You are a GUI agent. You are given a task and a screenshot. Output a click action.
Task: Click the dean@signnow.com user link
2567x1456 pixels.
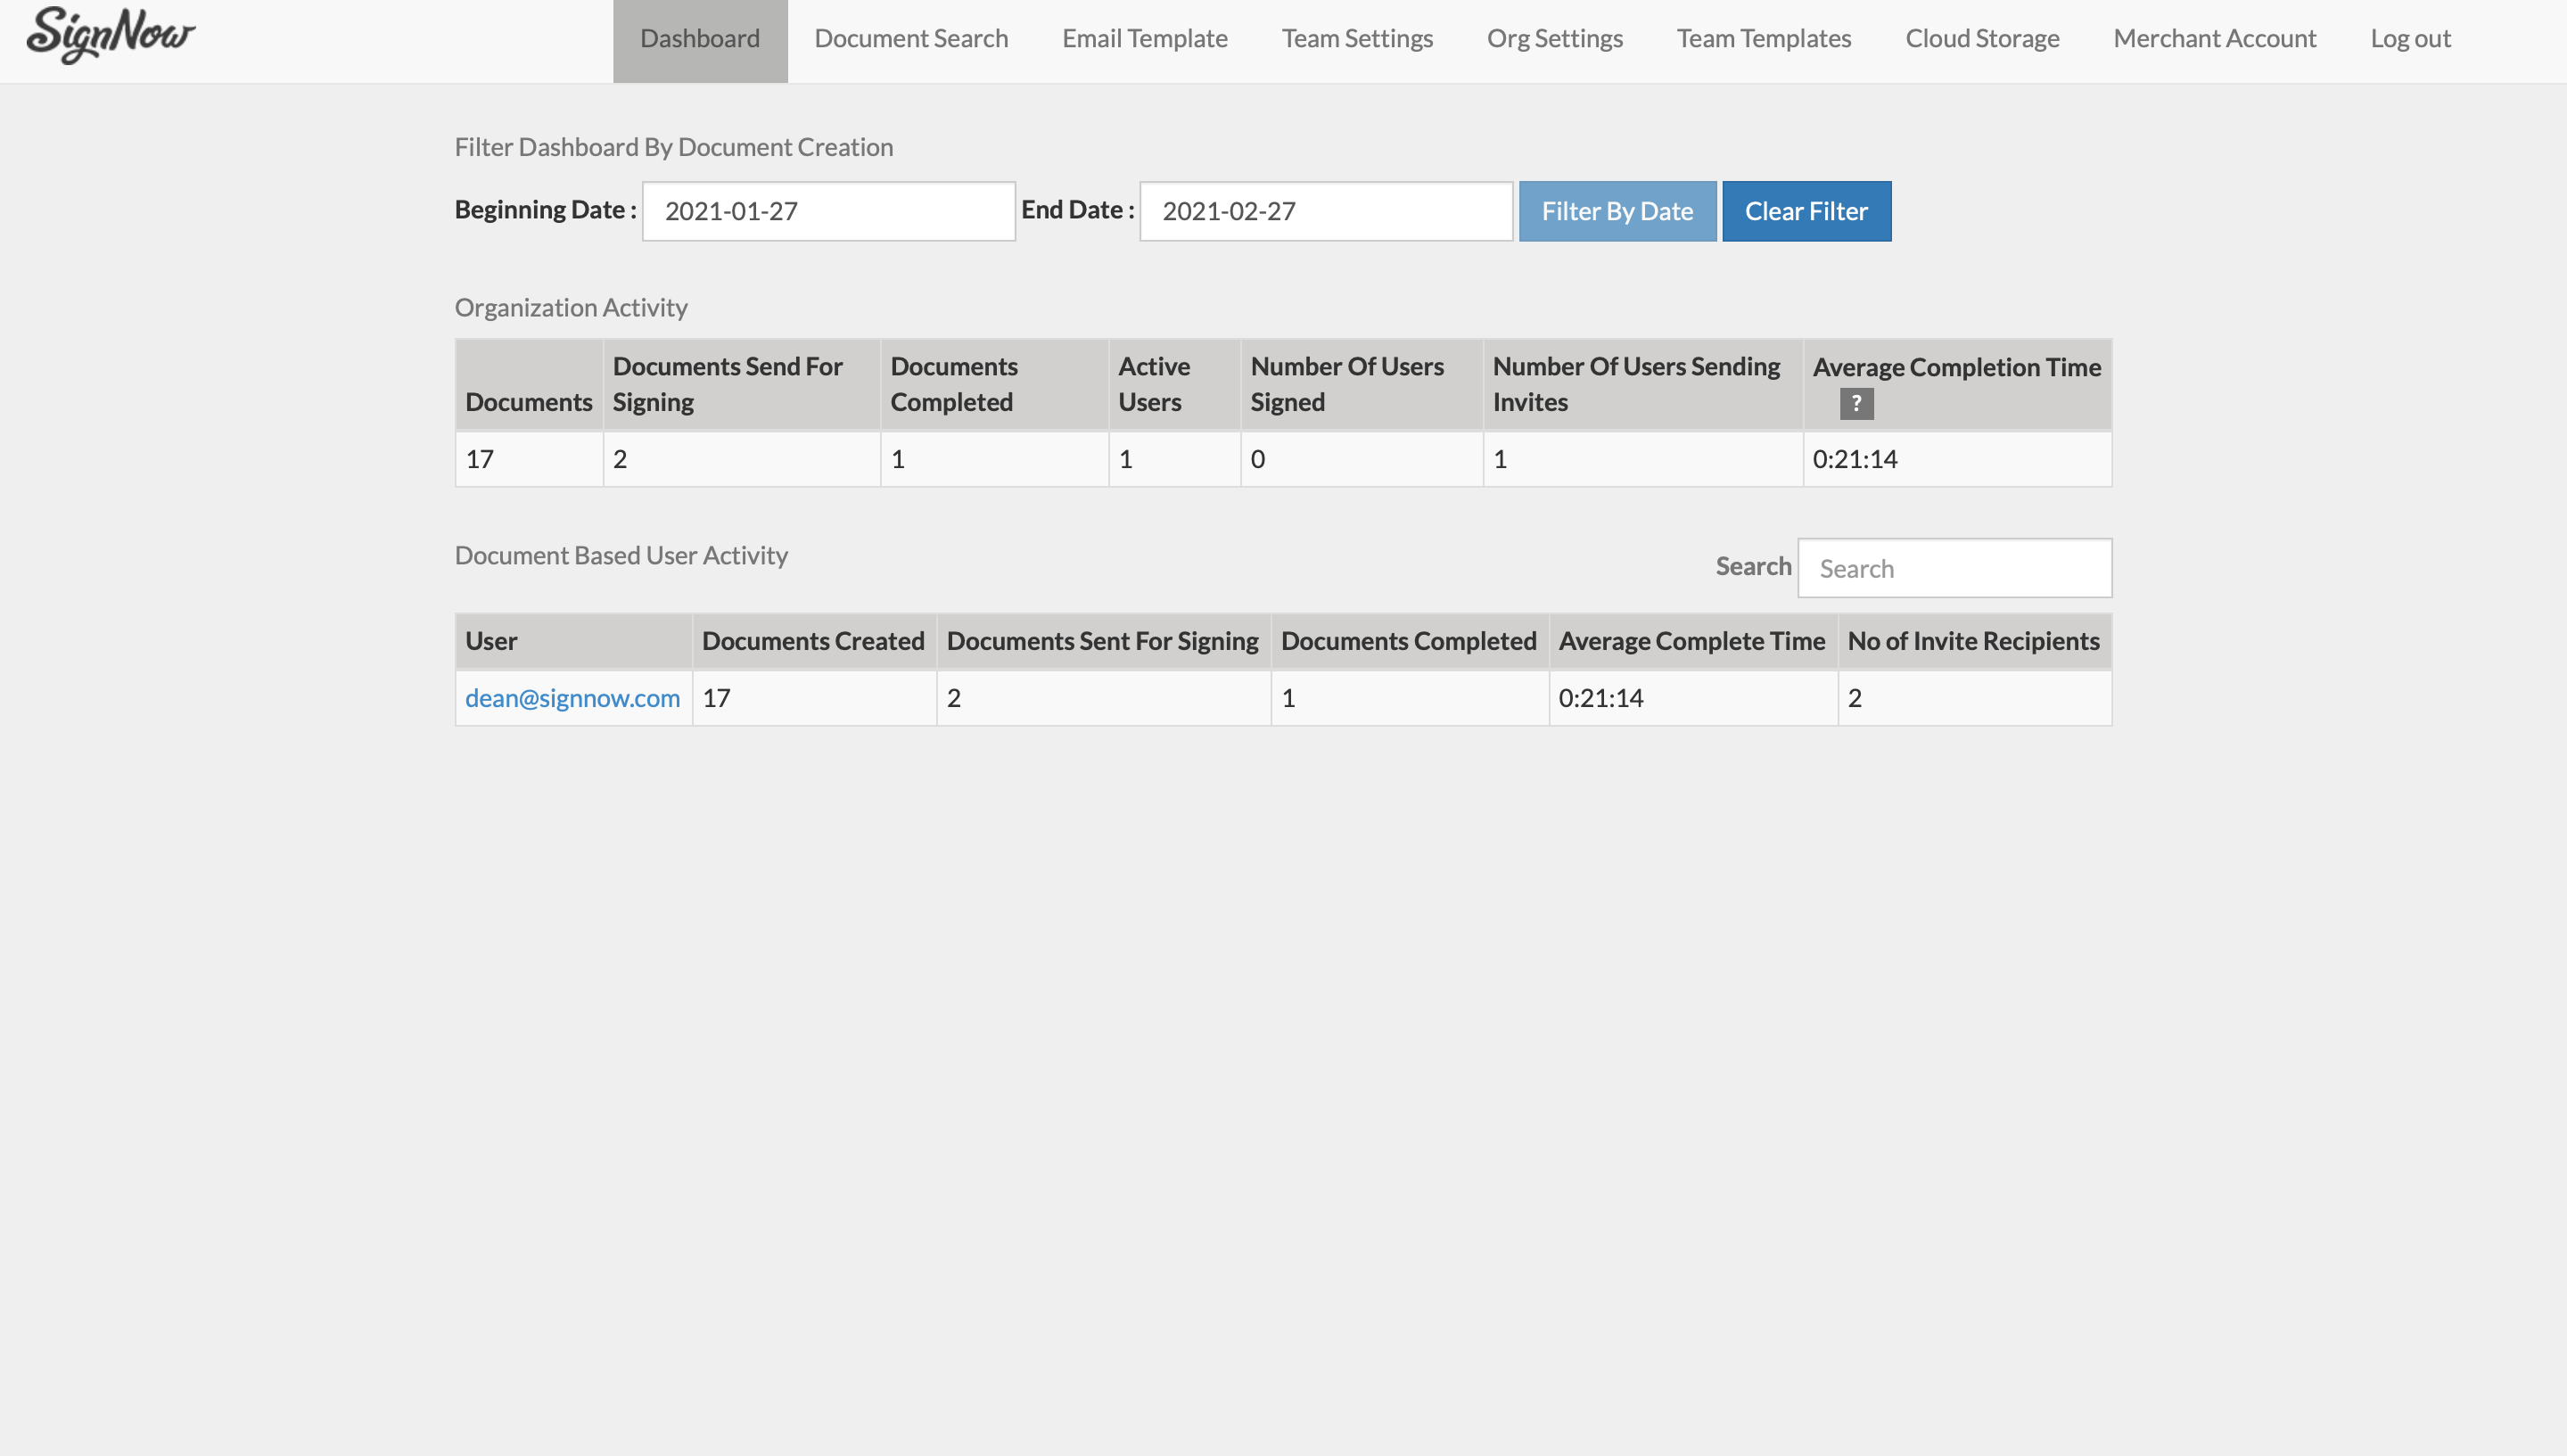tap(572, 696)
